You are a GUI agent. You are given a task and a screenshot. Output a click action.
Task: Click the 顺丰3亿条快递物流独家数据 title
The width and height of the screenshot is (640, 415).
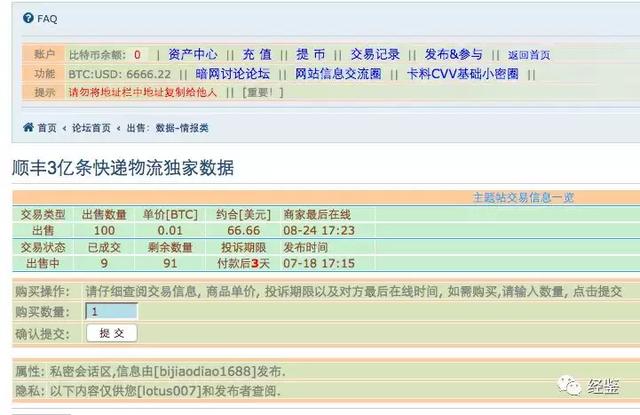click(123, 168)
